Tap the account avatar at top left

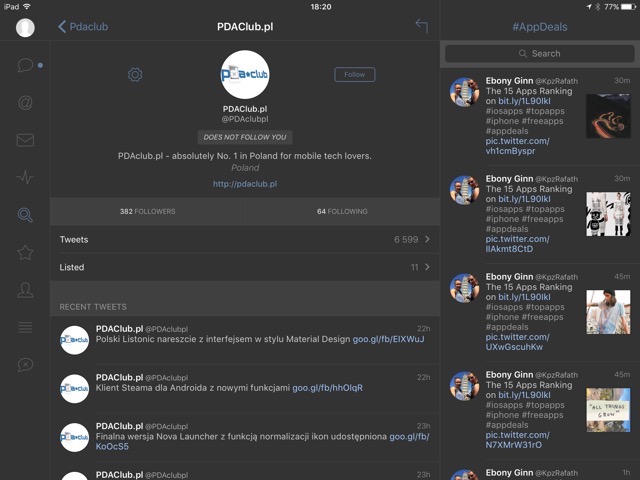click(25, 27)
